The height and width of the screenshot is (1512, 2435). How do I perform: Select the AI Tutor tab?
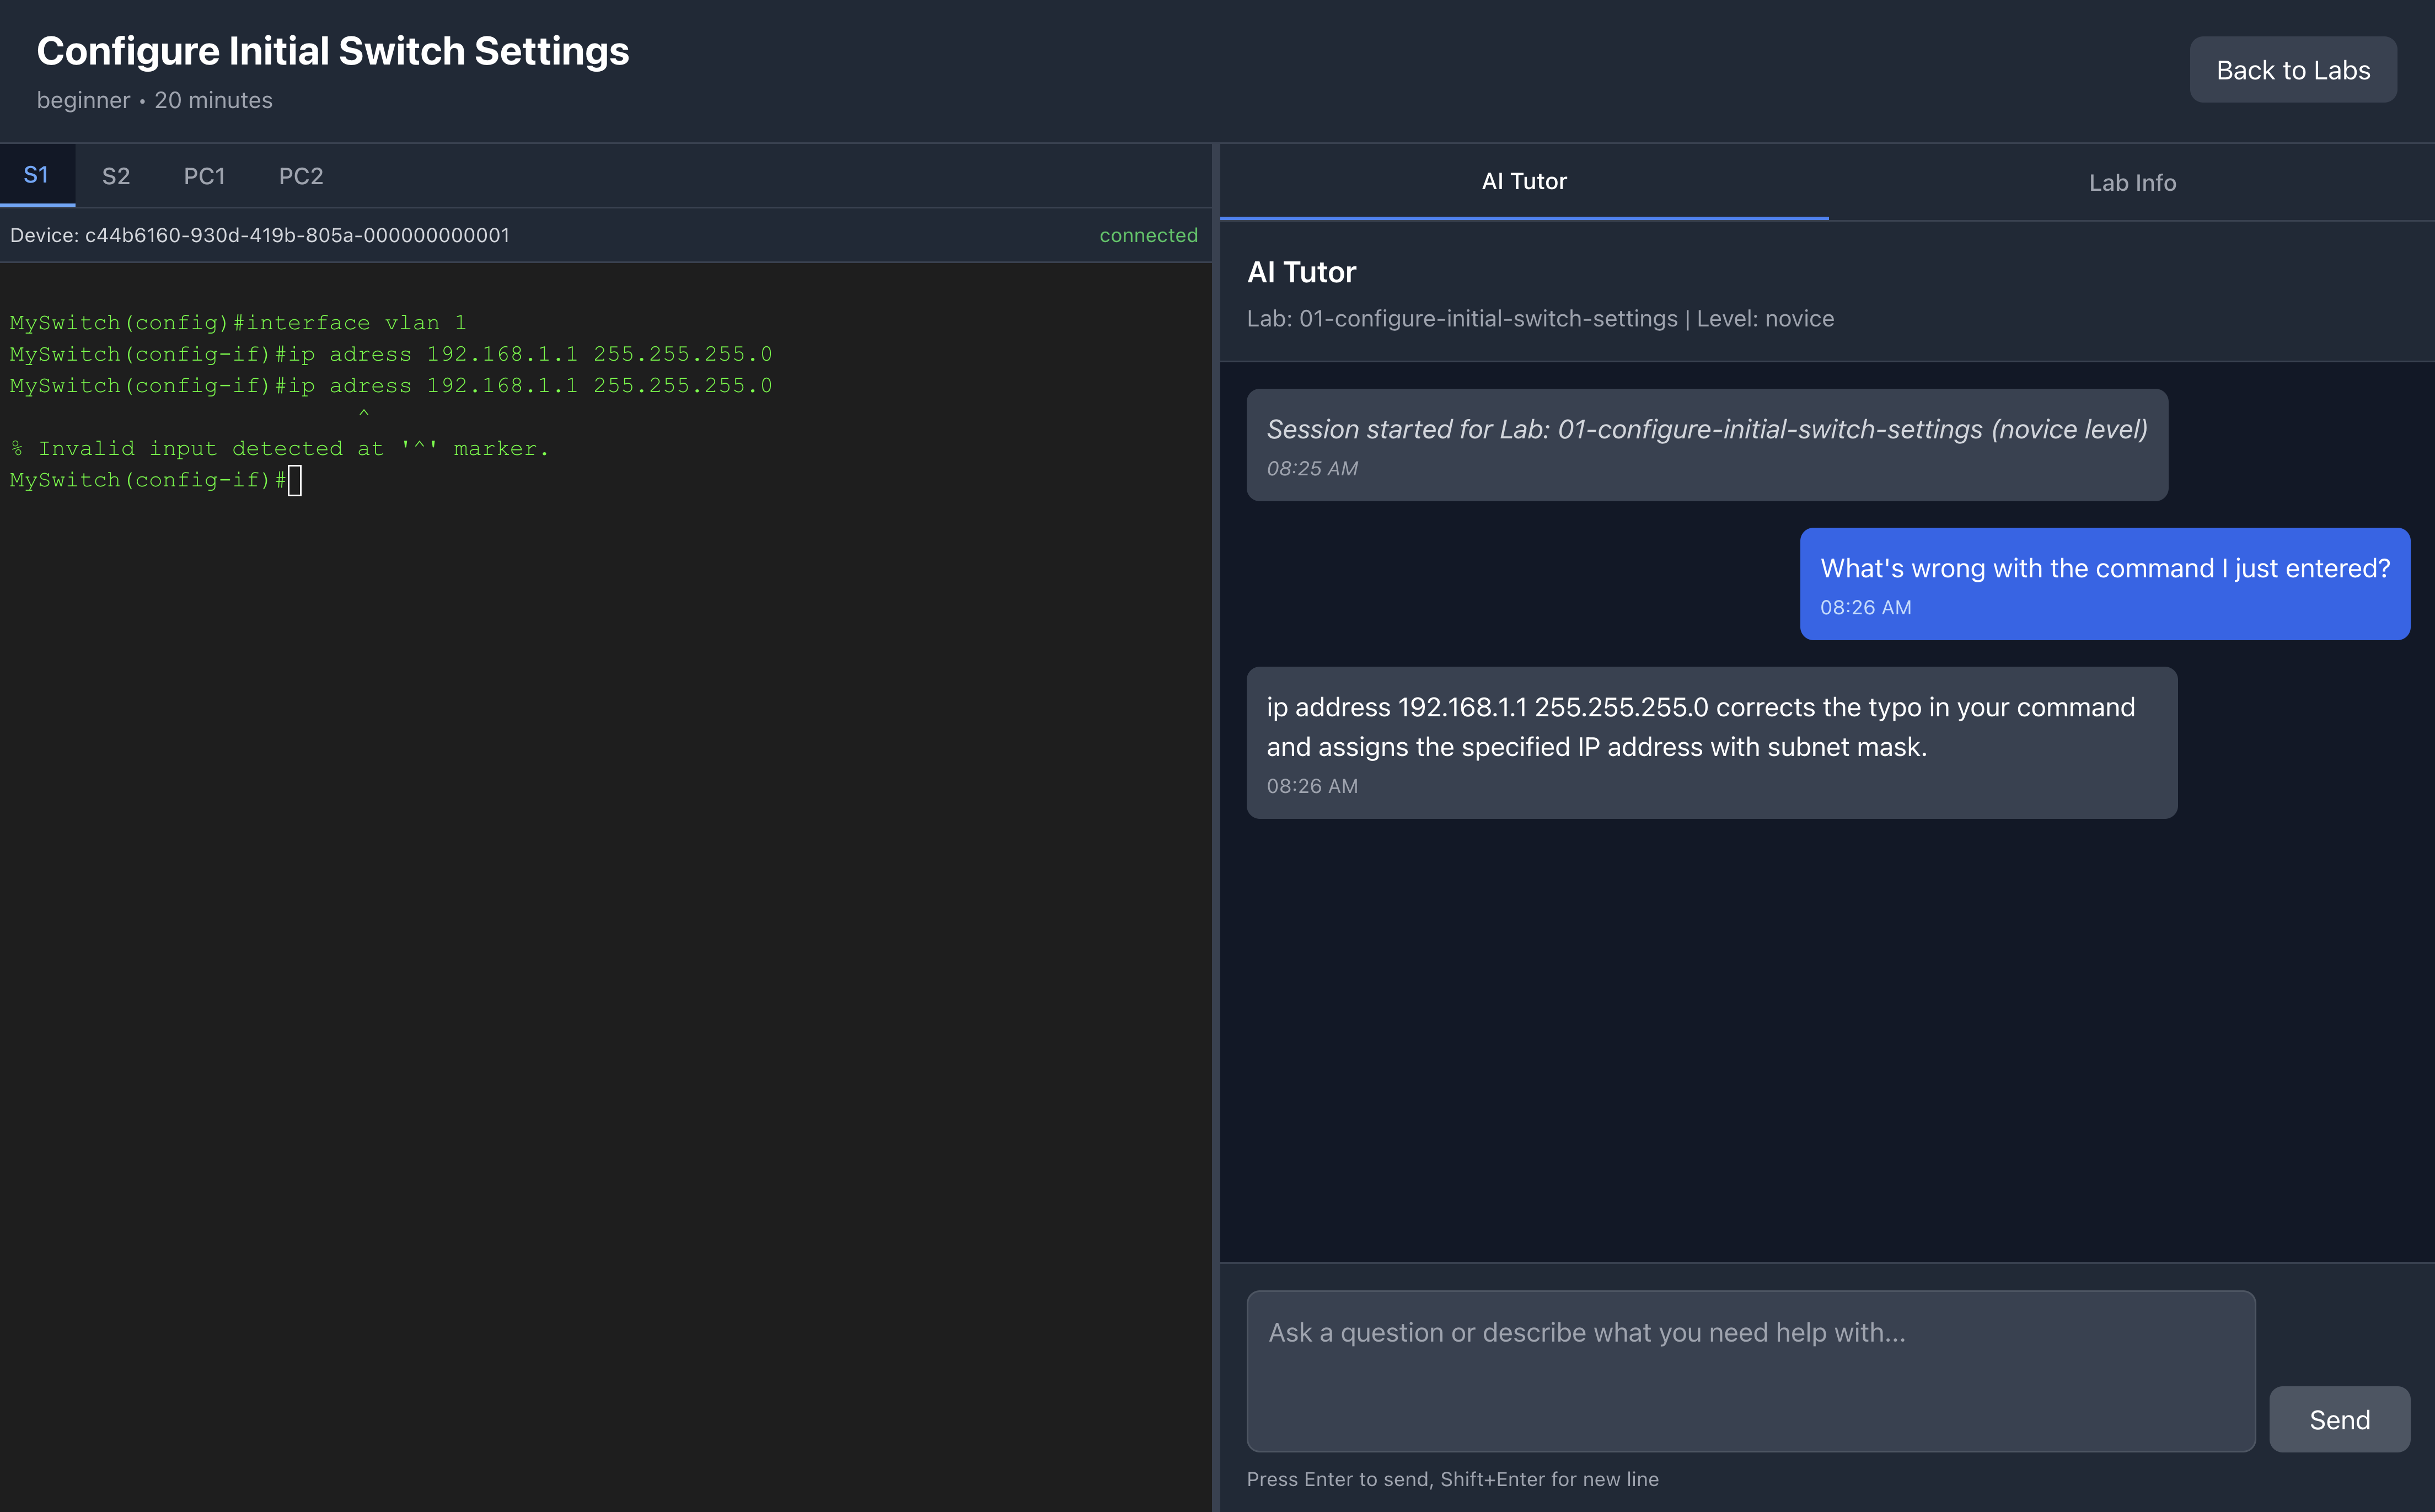(x=1523, y=182)
